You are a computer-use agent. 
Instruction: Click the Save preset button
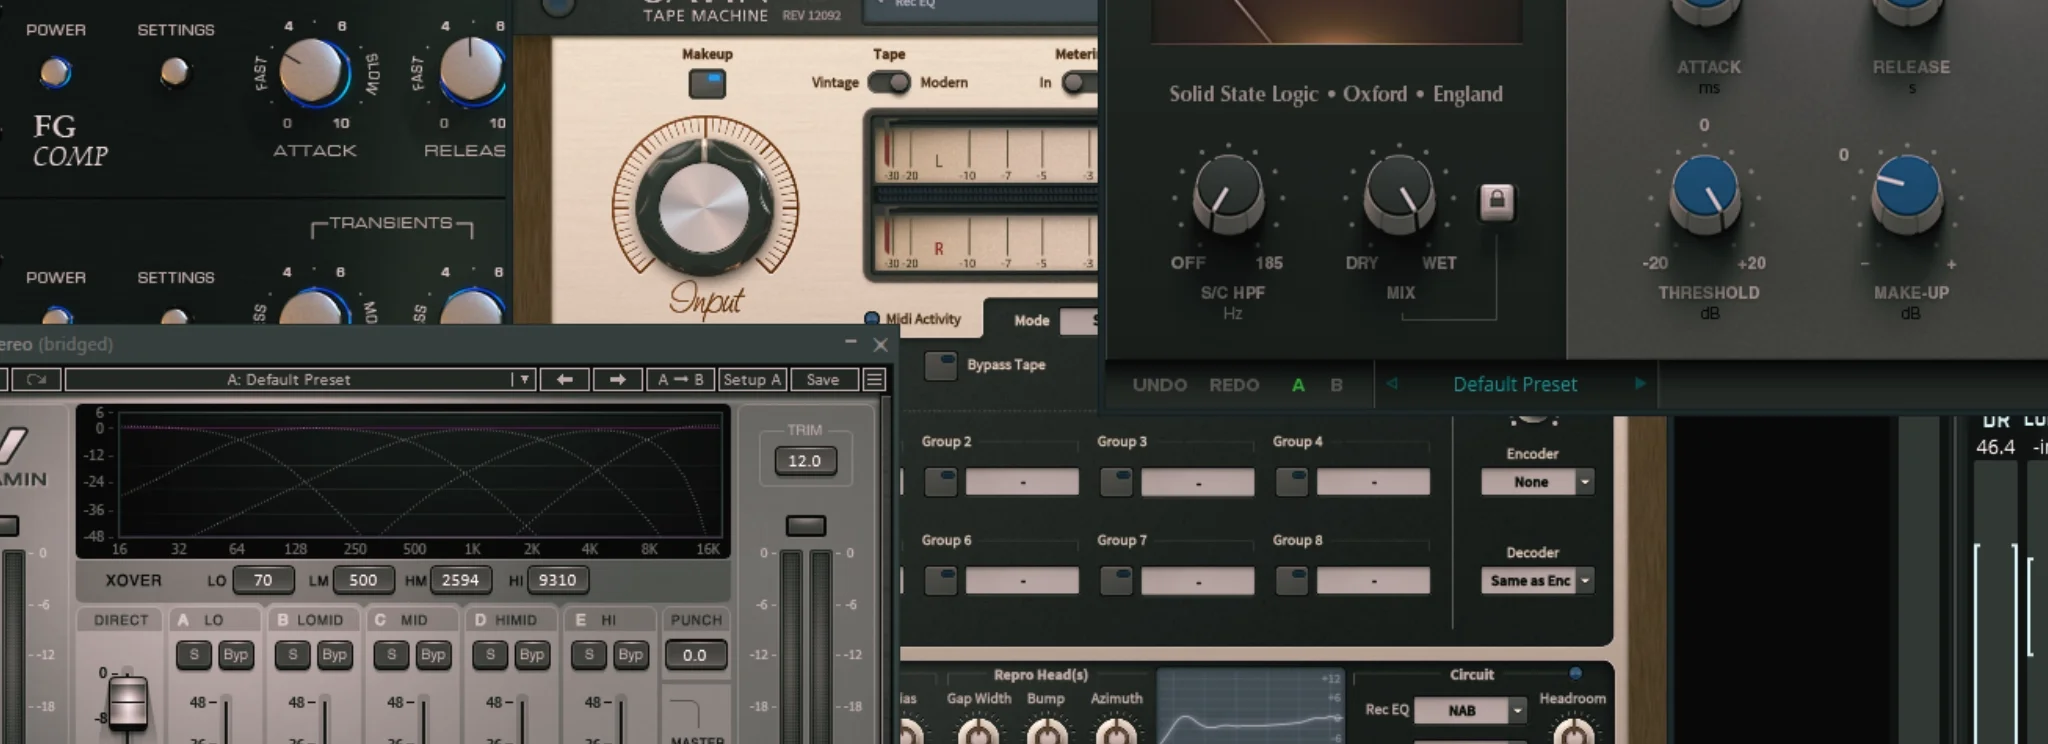(823, 380)
